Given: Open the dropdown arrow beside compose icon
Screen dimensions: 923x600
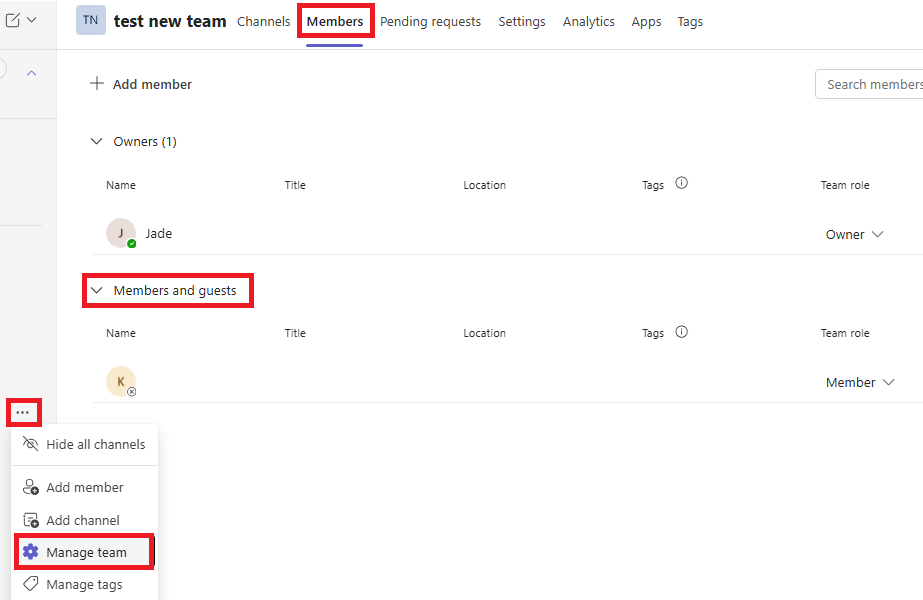Looking at the screenshot, I should tap(32, 20).
